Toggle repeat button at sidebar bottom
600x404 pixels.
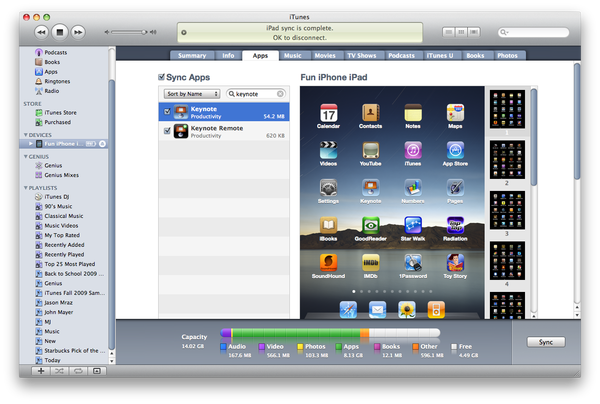click(x=78, y=371)
